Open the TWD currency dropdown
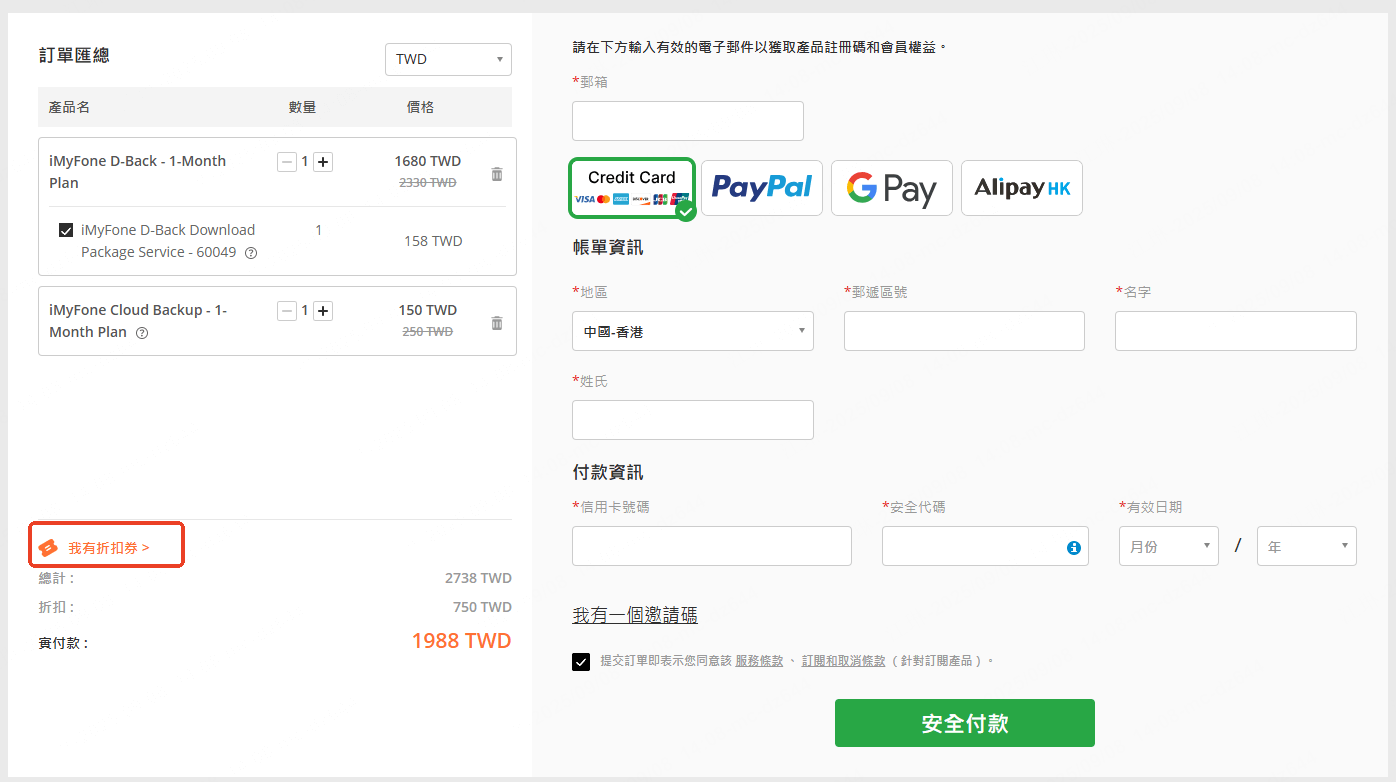Viewport: 1396px width, 782px height. [448, 59]
